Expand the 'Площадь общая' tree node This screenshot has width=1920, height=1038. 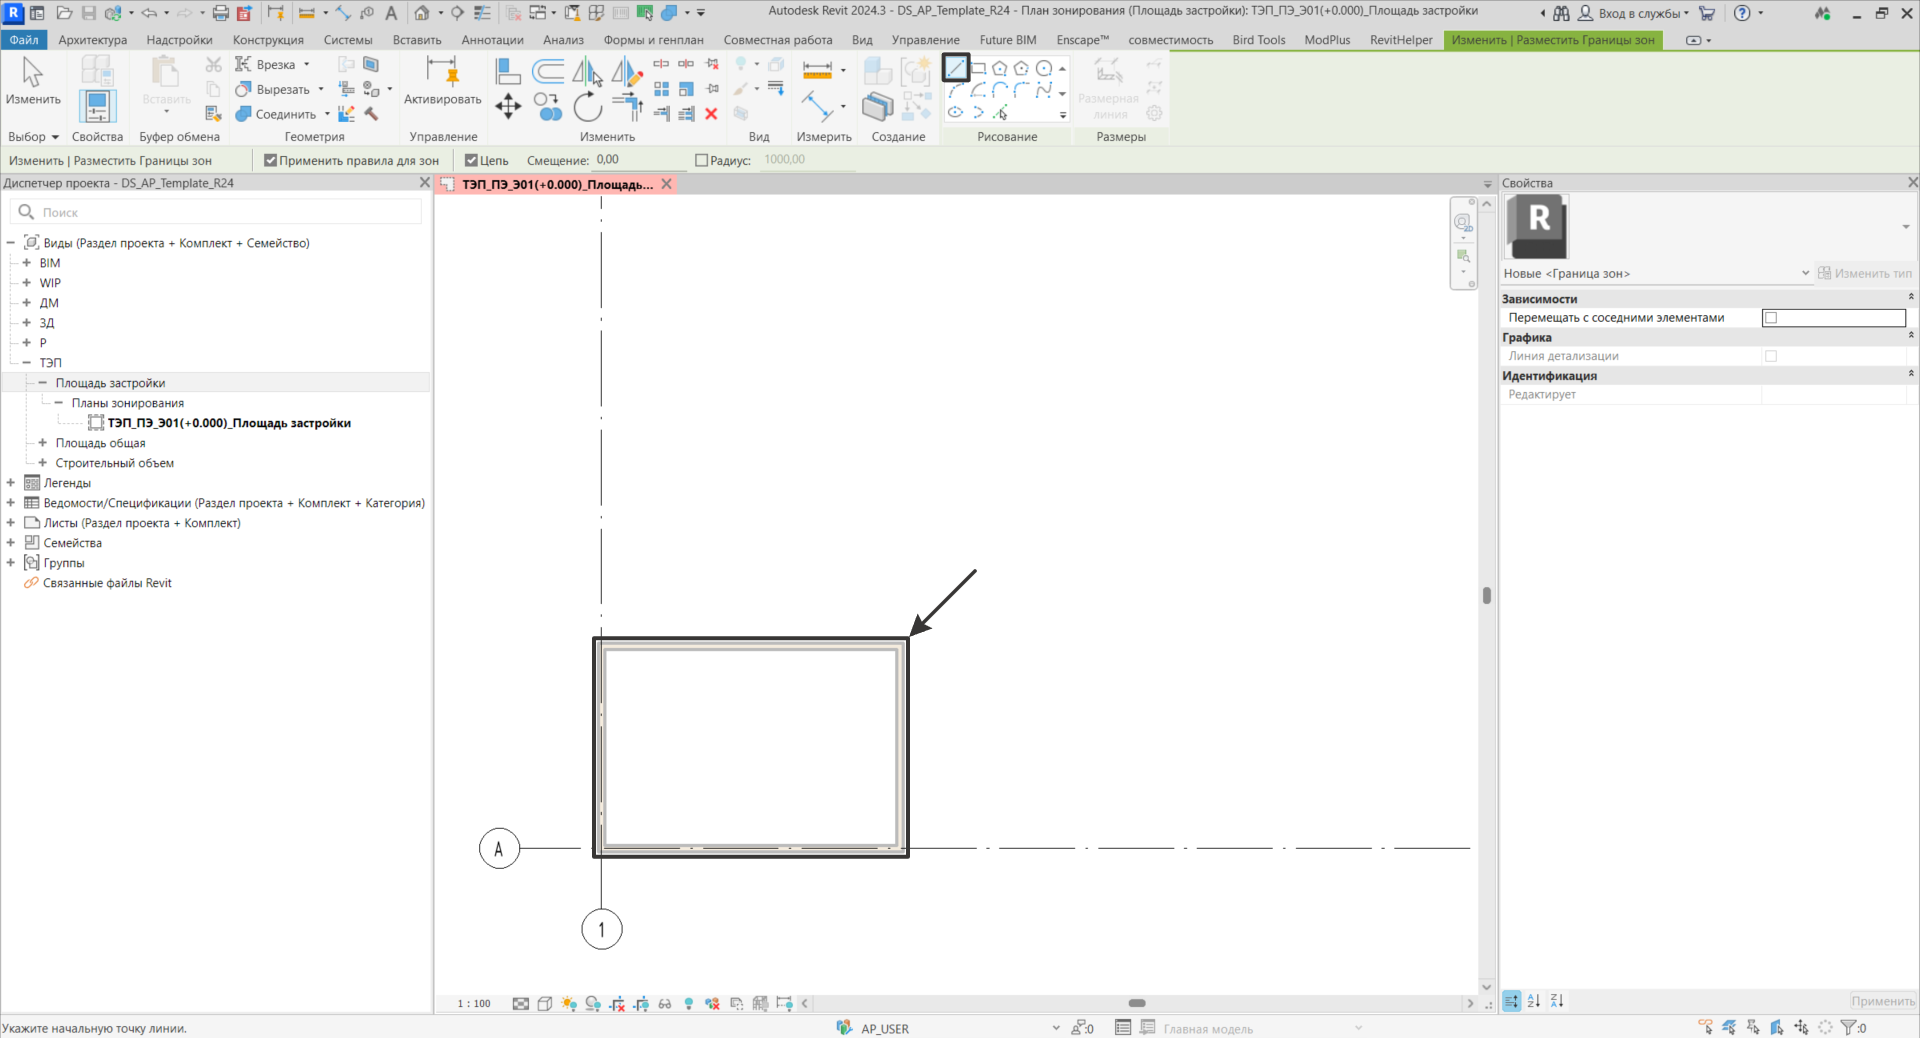43,443
